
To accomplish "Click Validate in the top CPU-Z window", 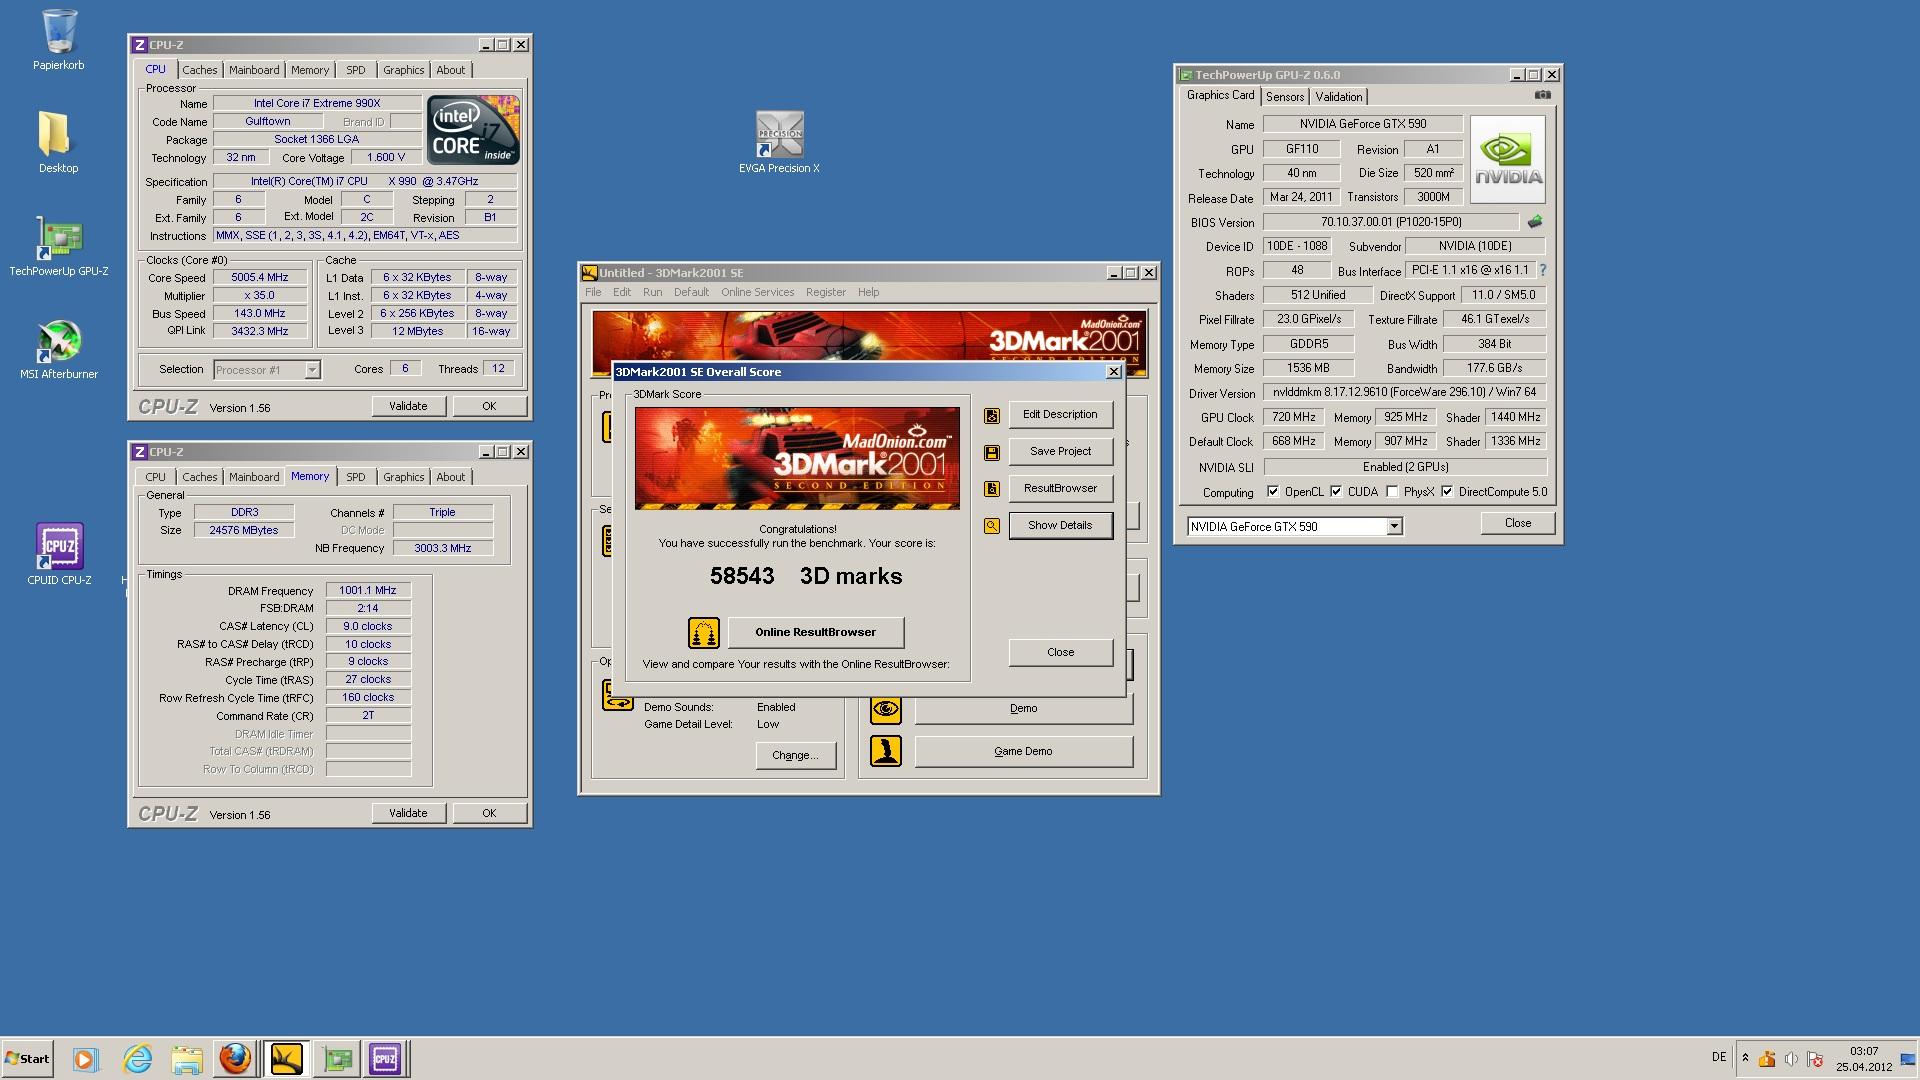I will [x=408, y=407].
